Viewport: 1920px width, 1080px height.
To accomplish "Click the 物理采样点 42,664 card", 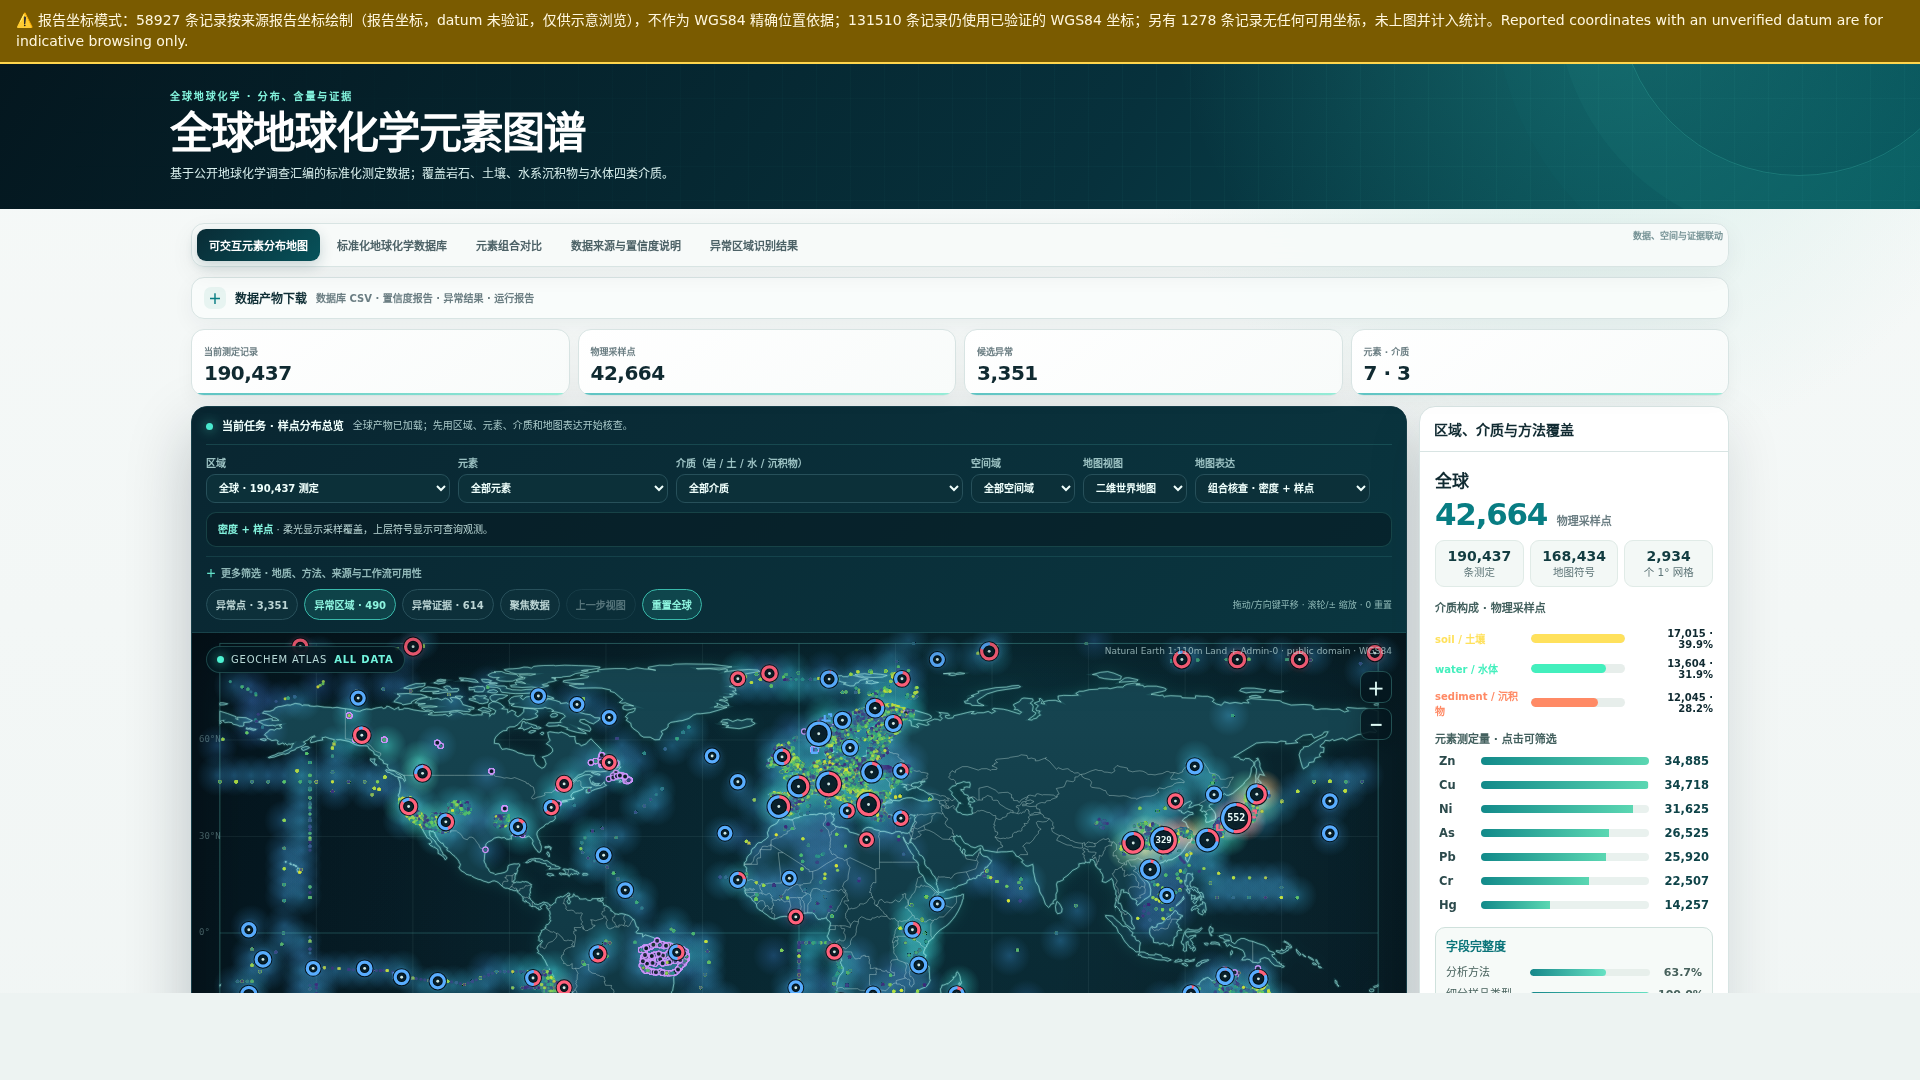I will [767, 363].
